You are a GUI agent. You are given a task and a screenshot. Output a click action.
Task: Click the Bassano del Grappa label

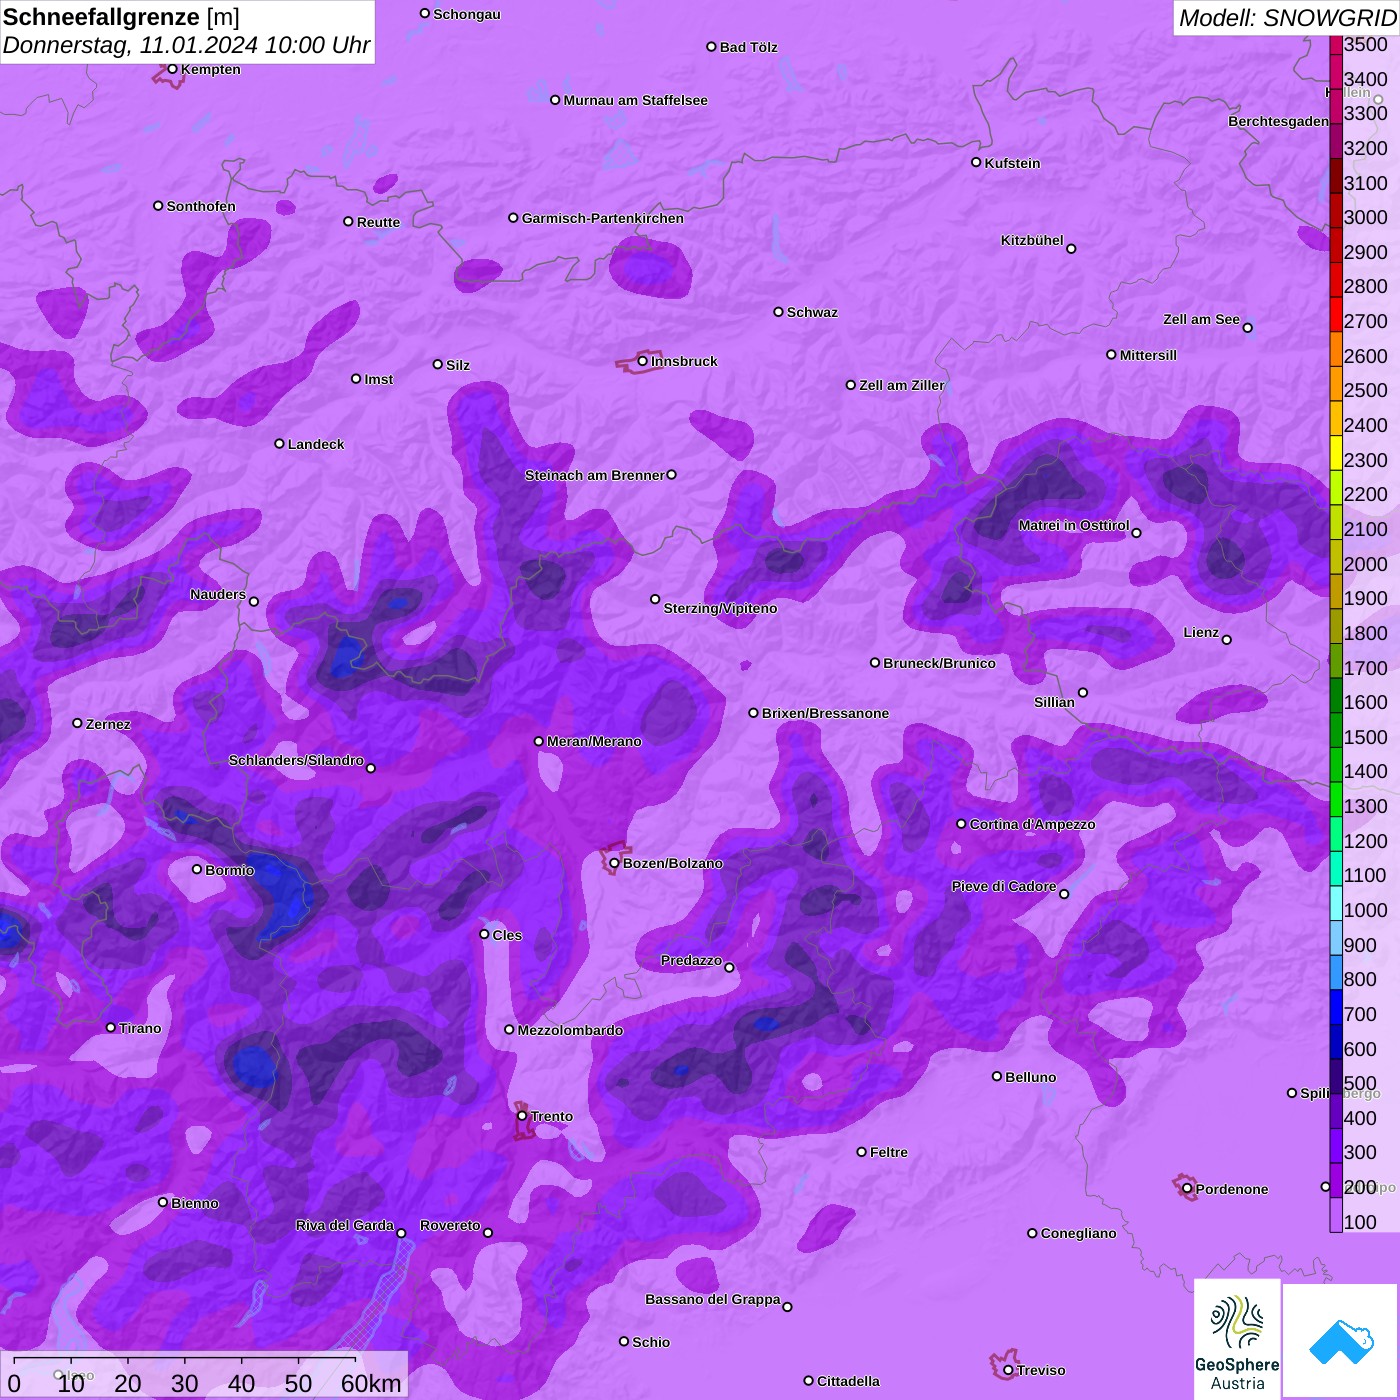(x=712, y=1299)
